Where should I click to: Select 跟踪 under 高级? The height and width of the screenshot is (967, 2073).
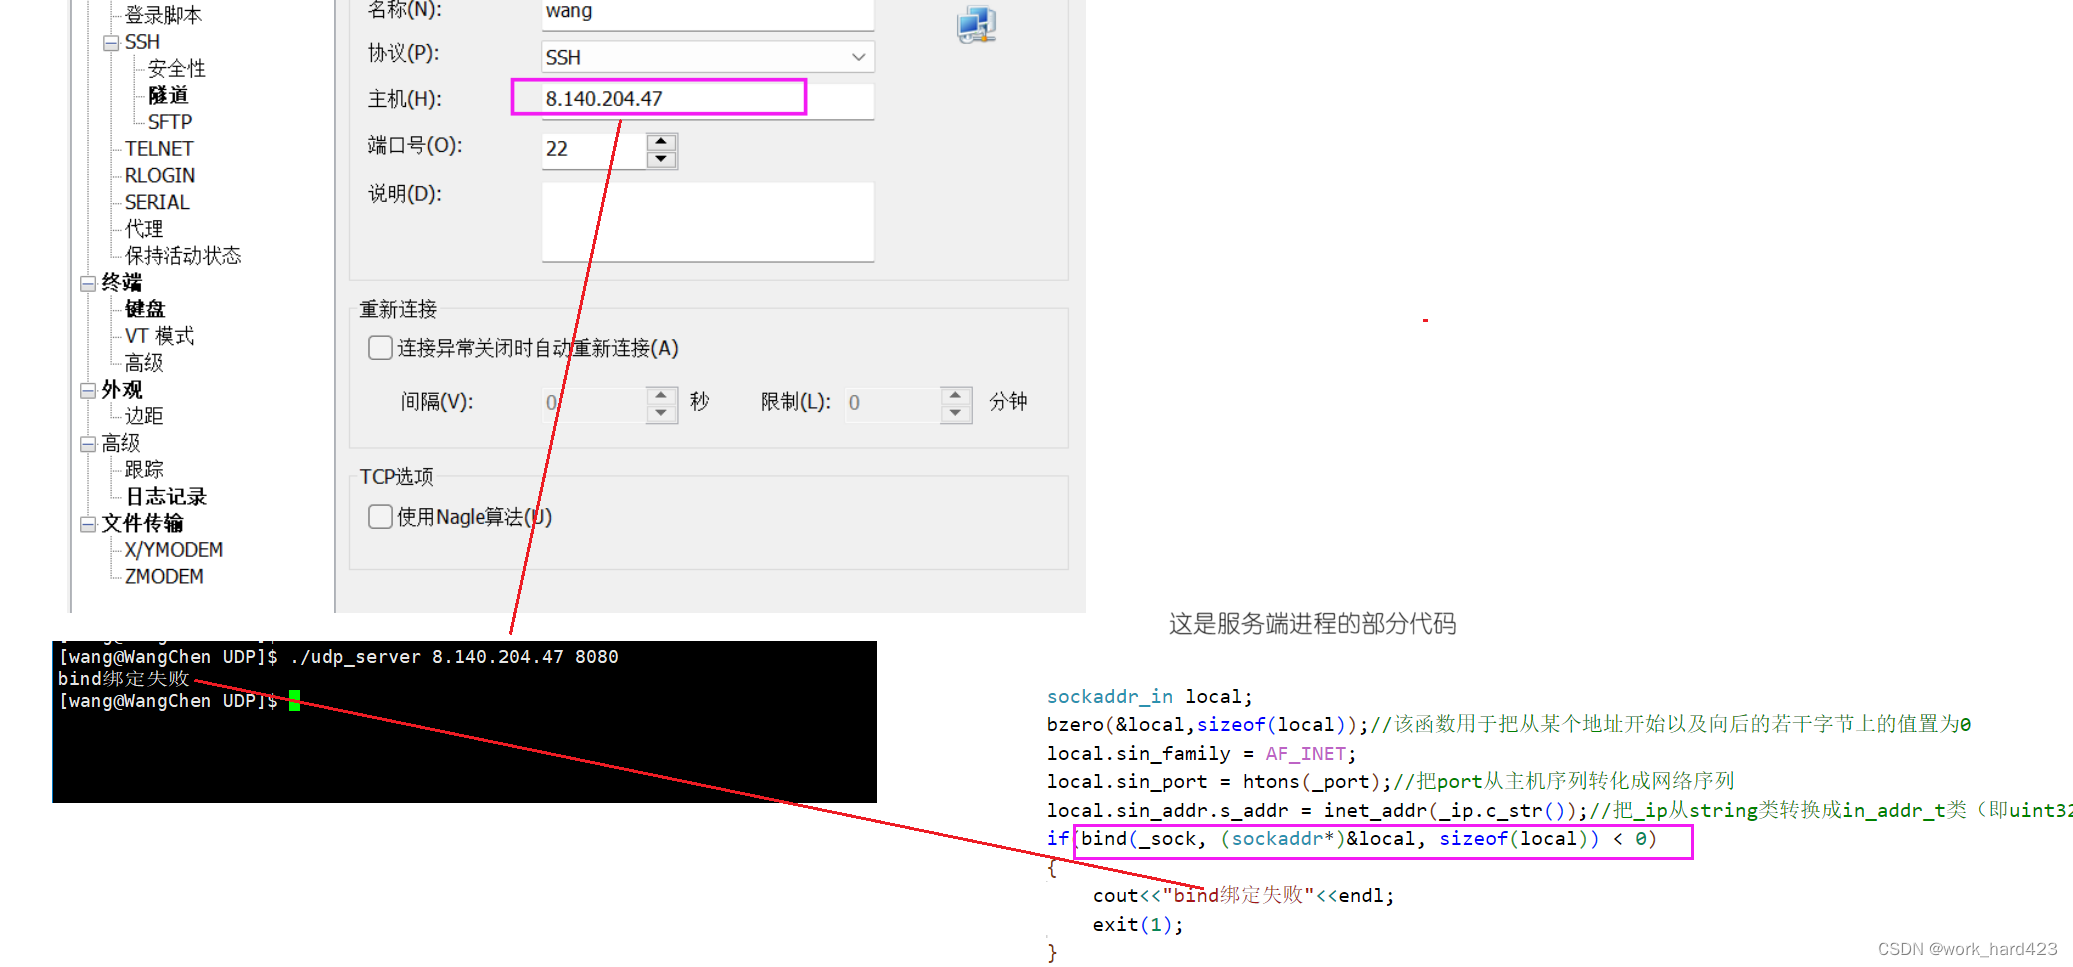(x=144, y=470)
